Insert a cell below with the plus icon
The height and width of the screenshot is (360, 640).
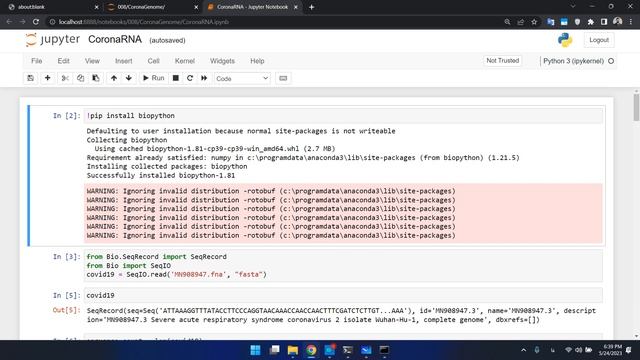coord(47,78)
